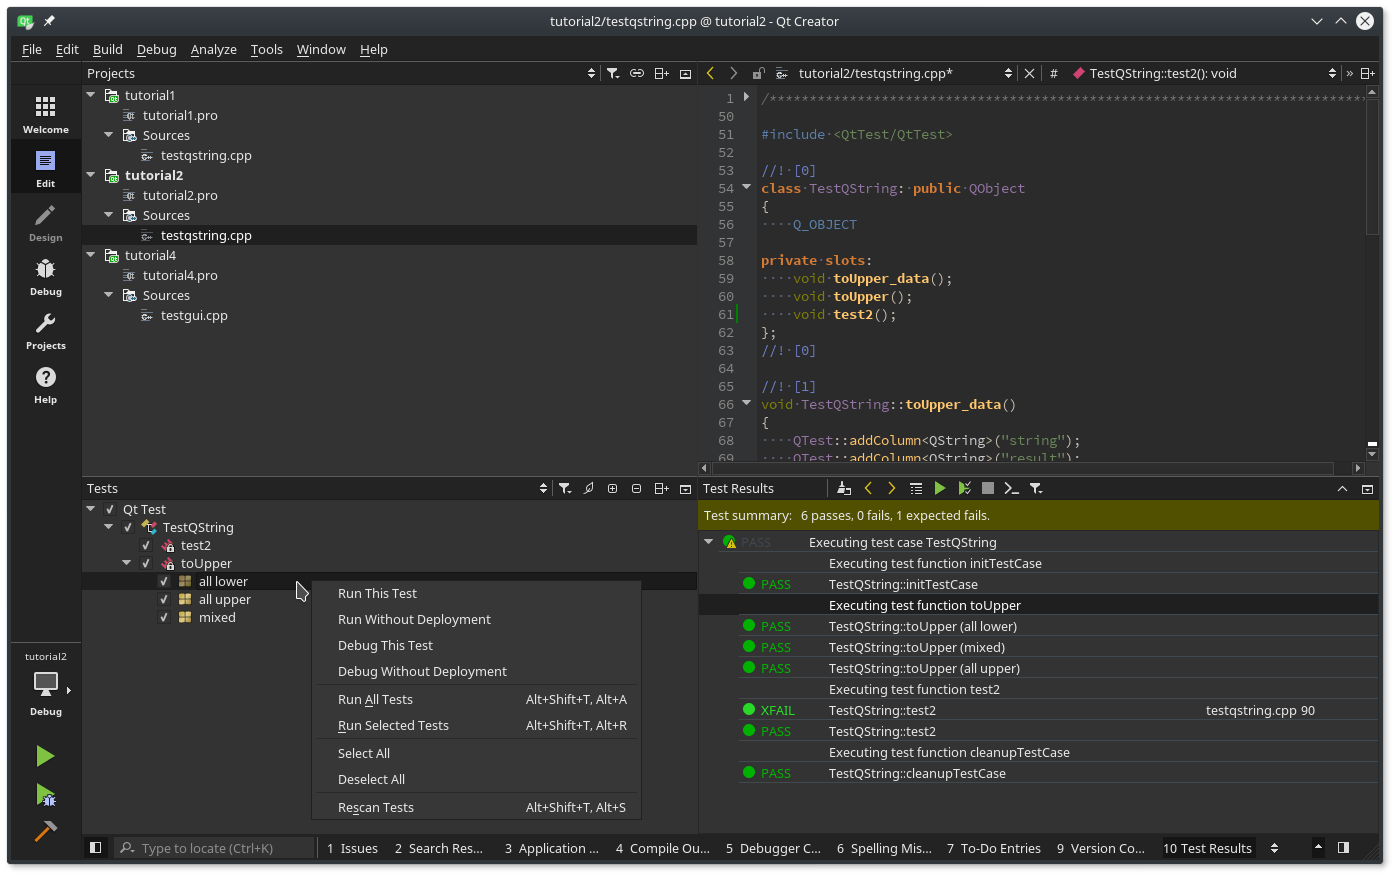Open the 4 Compile Output pane

(662, 848)
